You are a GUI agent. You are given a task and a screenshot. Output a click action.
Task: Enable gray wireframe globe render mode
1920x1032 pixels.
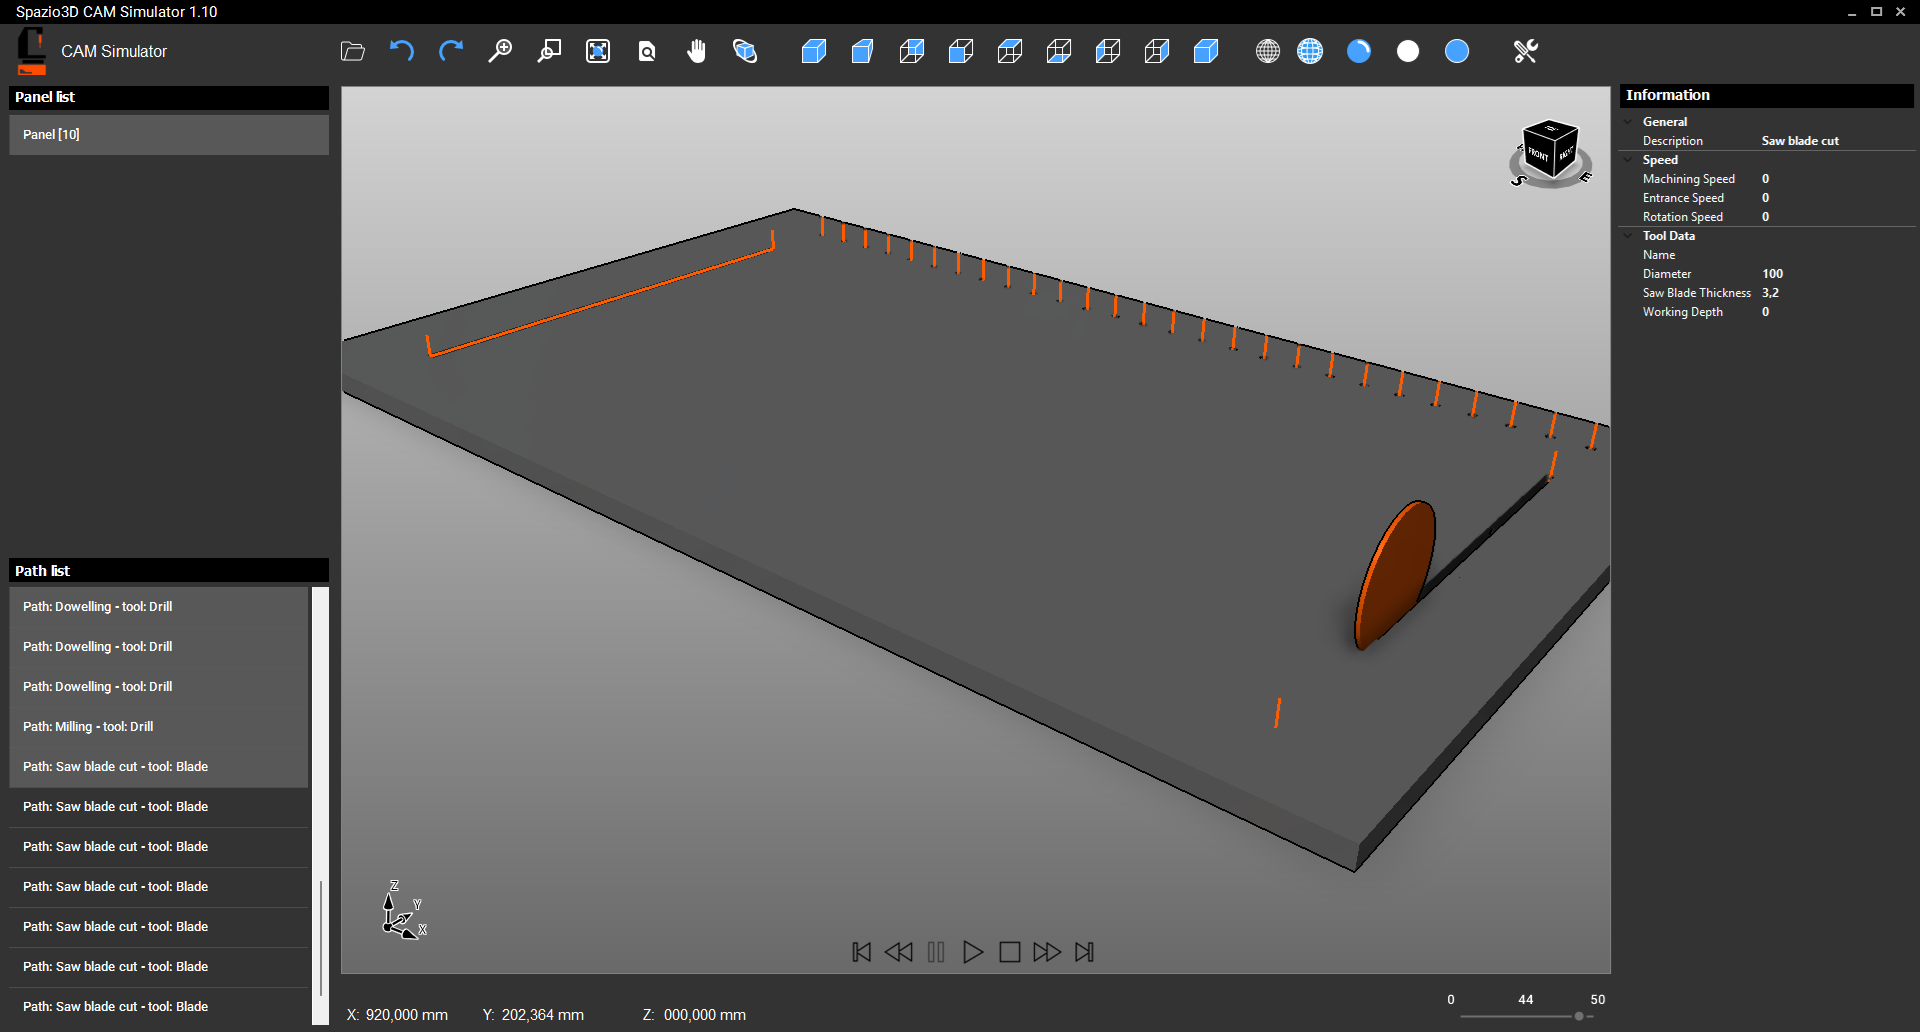coord(1268,51)
